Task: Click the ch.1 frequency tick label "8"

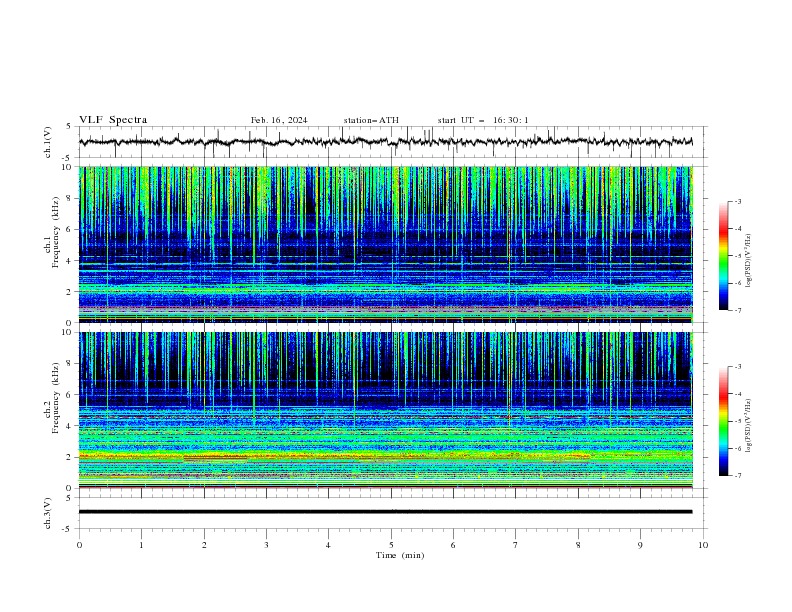Action: pos(71,198)
